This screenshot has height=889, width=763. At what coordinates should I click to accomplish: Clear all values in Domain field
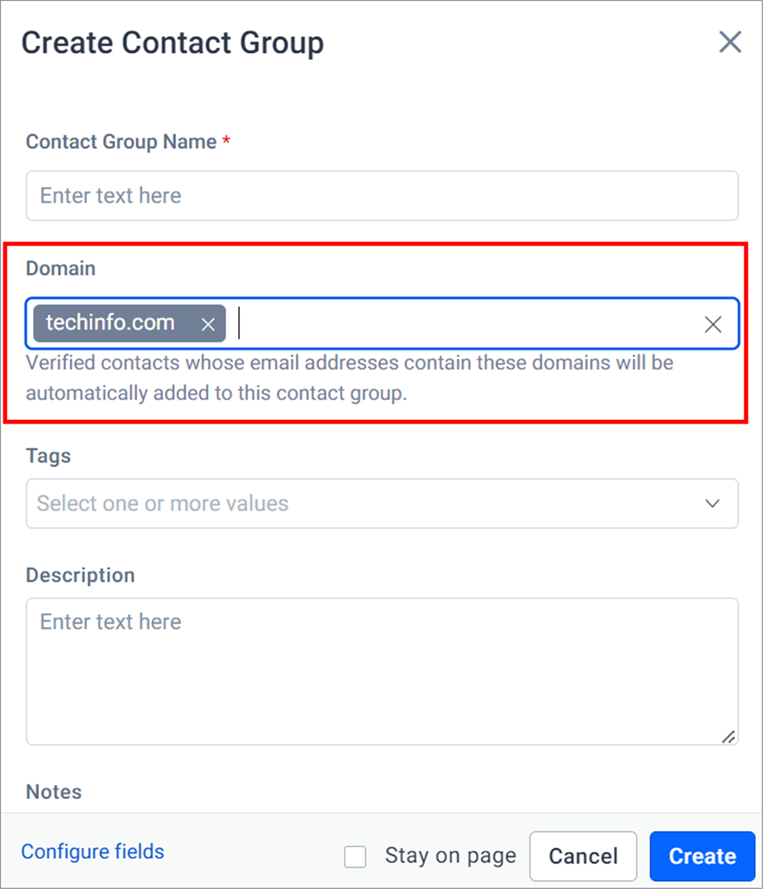pos(713,324)
